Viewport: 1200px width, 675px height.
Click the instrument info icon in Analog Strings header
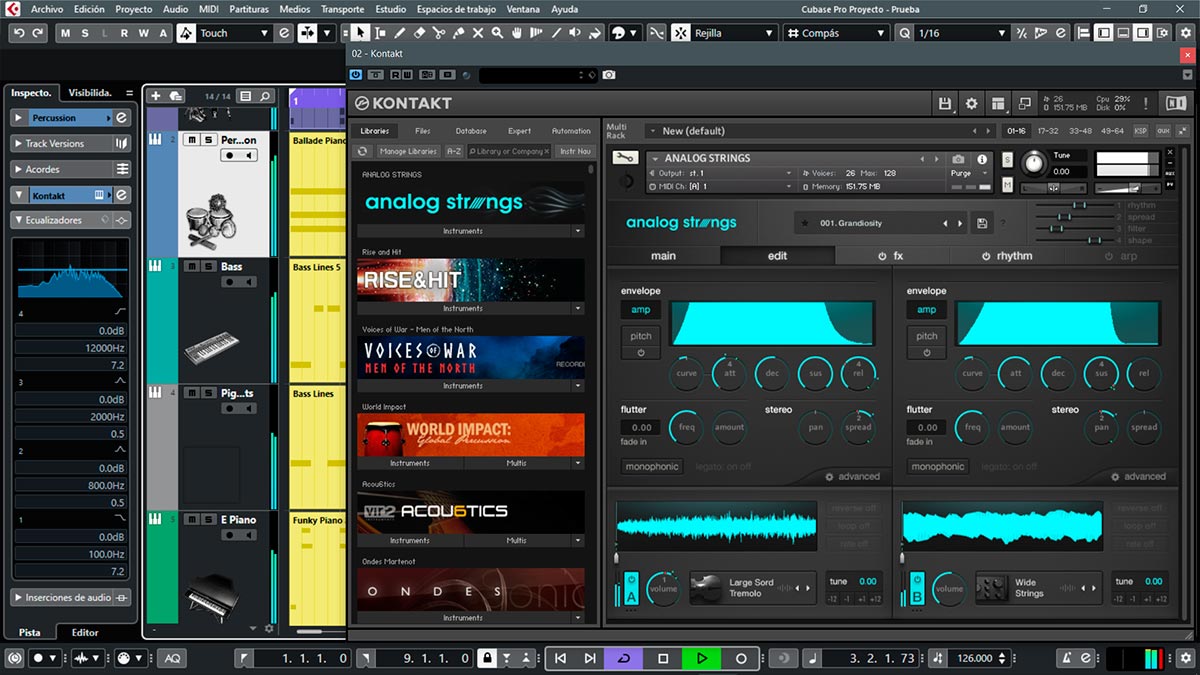[x=982, y=159]
